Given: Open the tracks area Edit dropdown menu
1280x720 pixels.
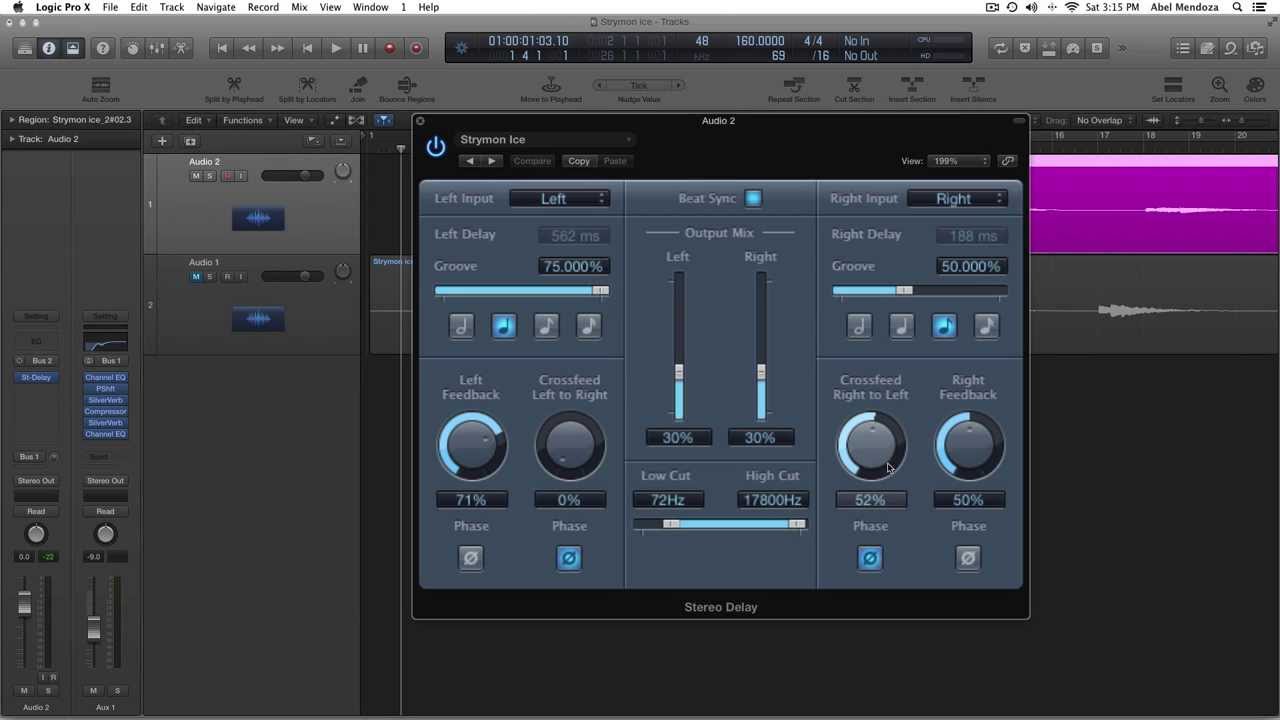Looking at the screenshot, I should pyautogui.click(x=198, y=120).
